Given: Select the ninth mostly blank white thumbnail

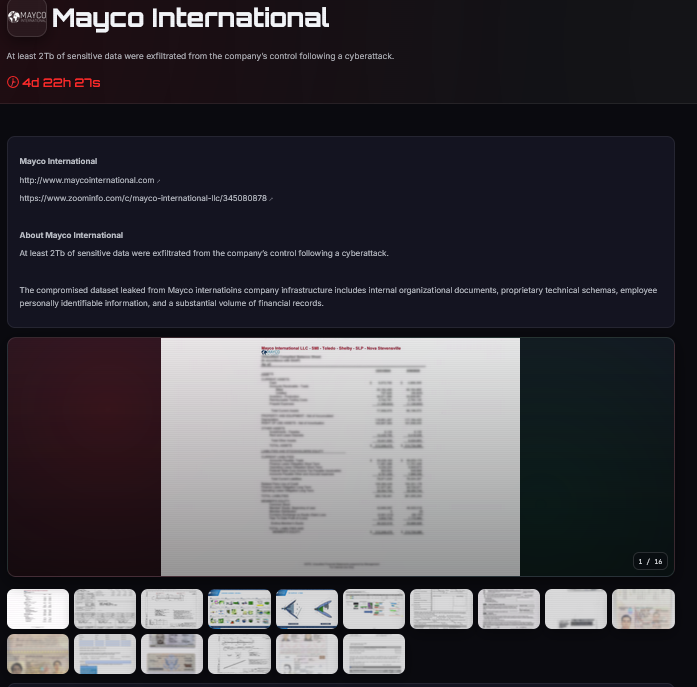Looking at the screenshot, I should (576, 609).
